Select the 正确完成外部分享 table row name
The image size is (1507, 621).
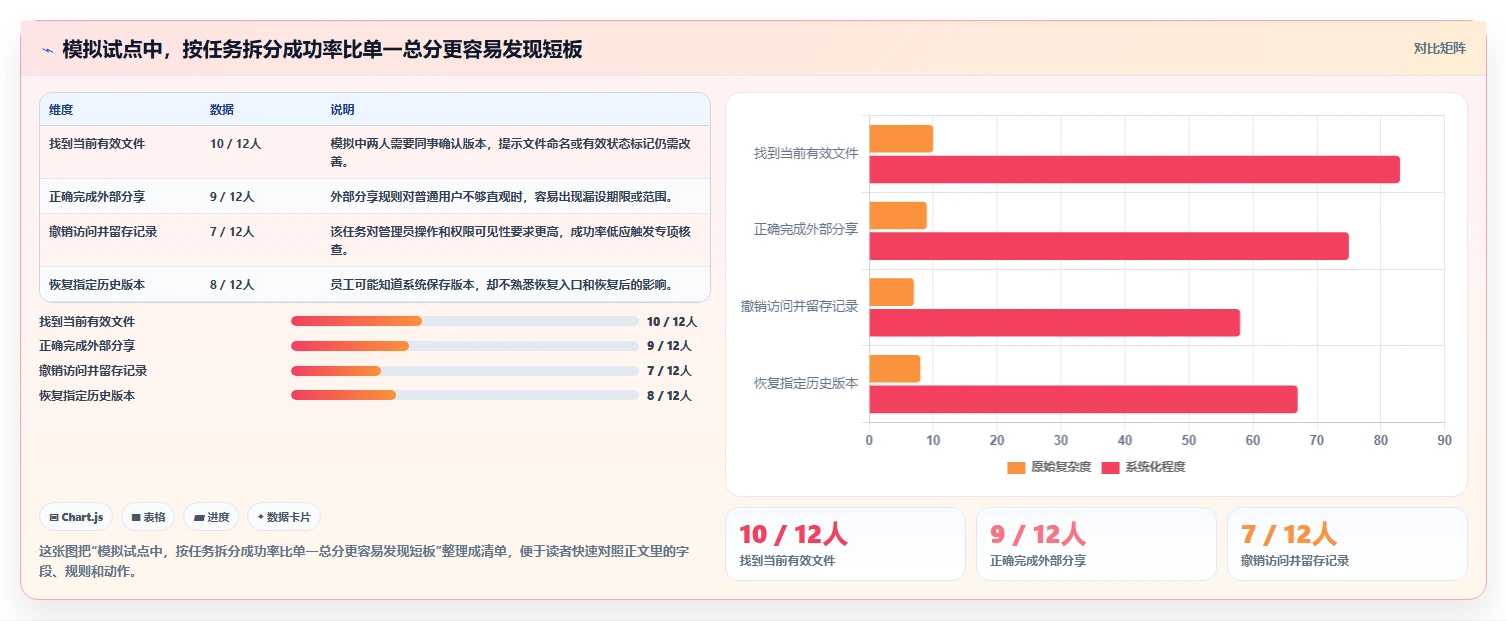97,197
